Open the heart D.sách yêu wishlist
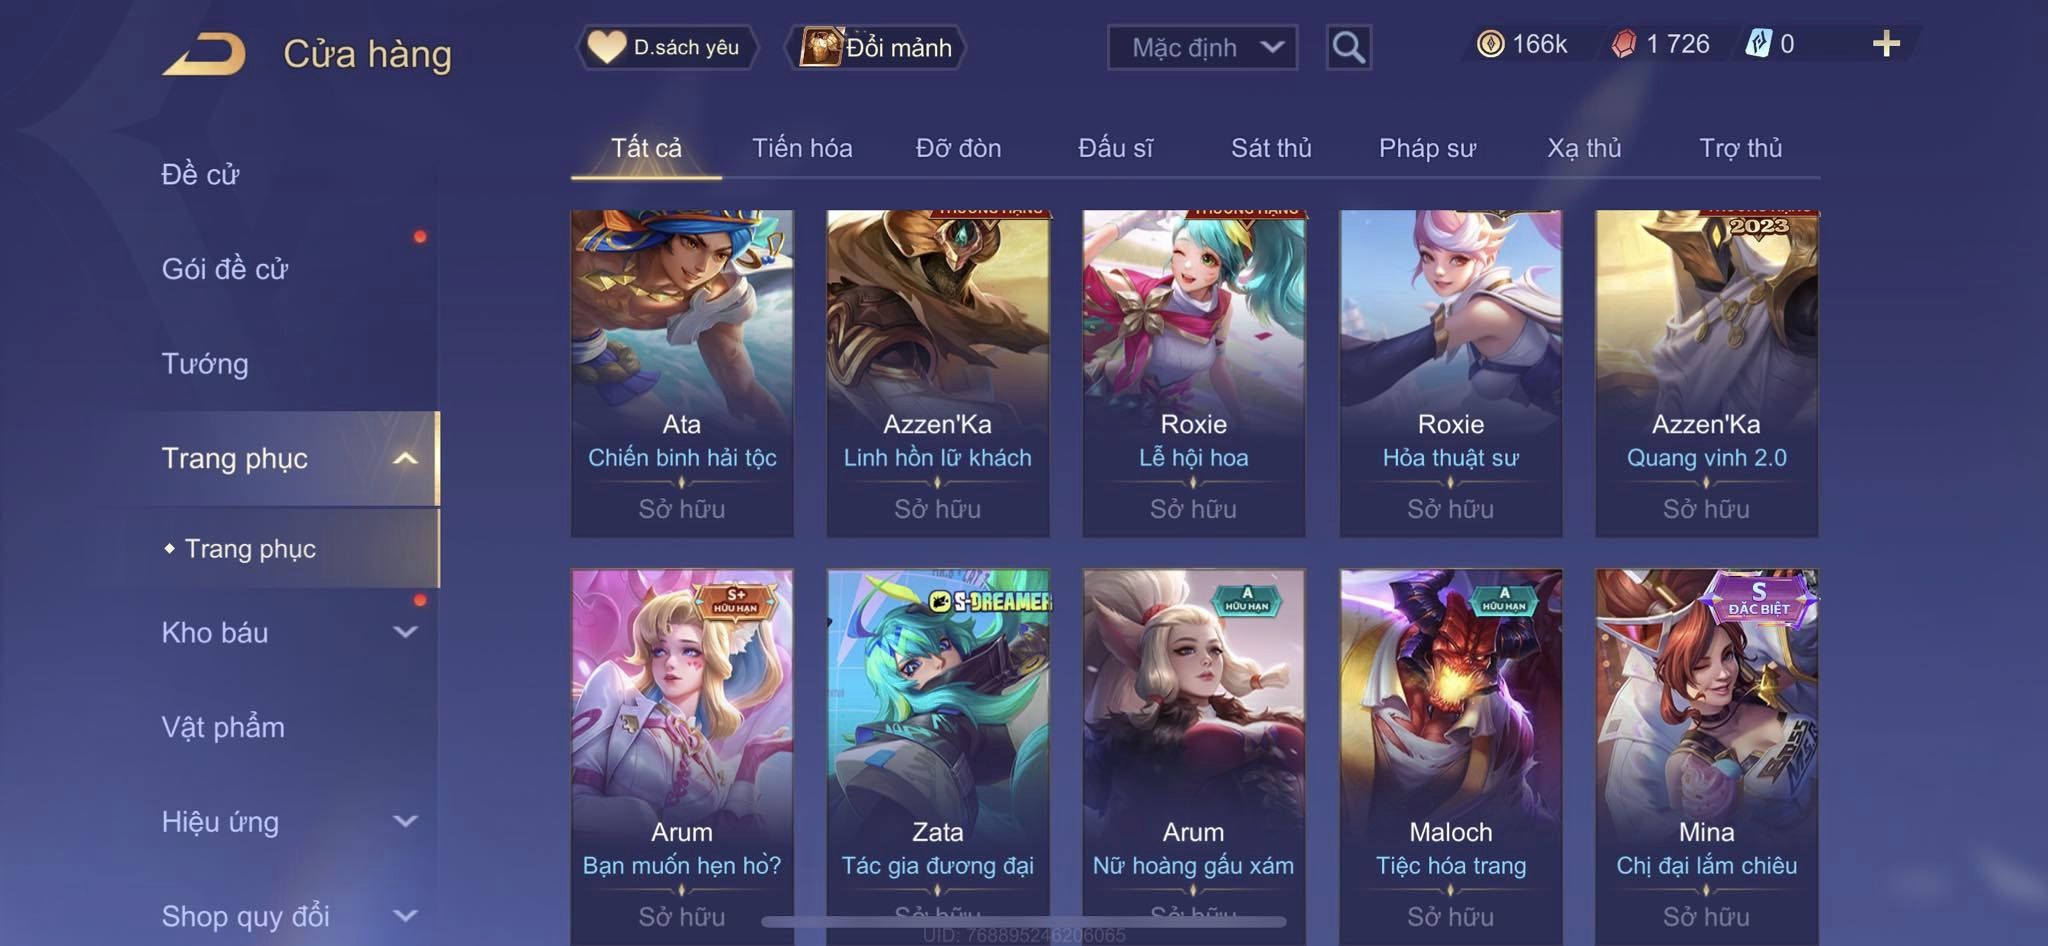The width and height of the screenshot is (2048, 946). tap(666, 47)
